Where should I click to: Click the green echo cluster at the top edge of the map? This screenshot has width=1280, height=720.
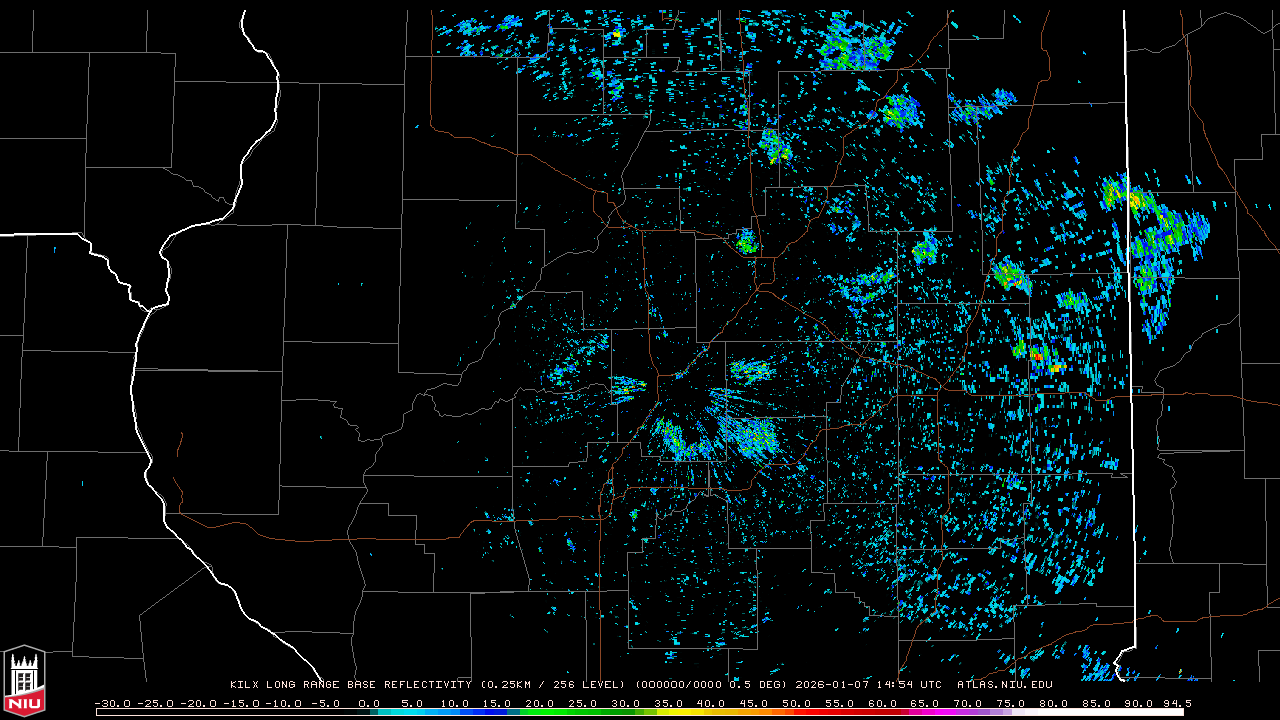[855, 50]
